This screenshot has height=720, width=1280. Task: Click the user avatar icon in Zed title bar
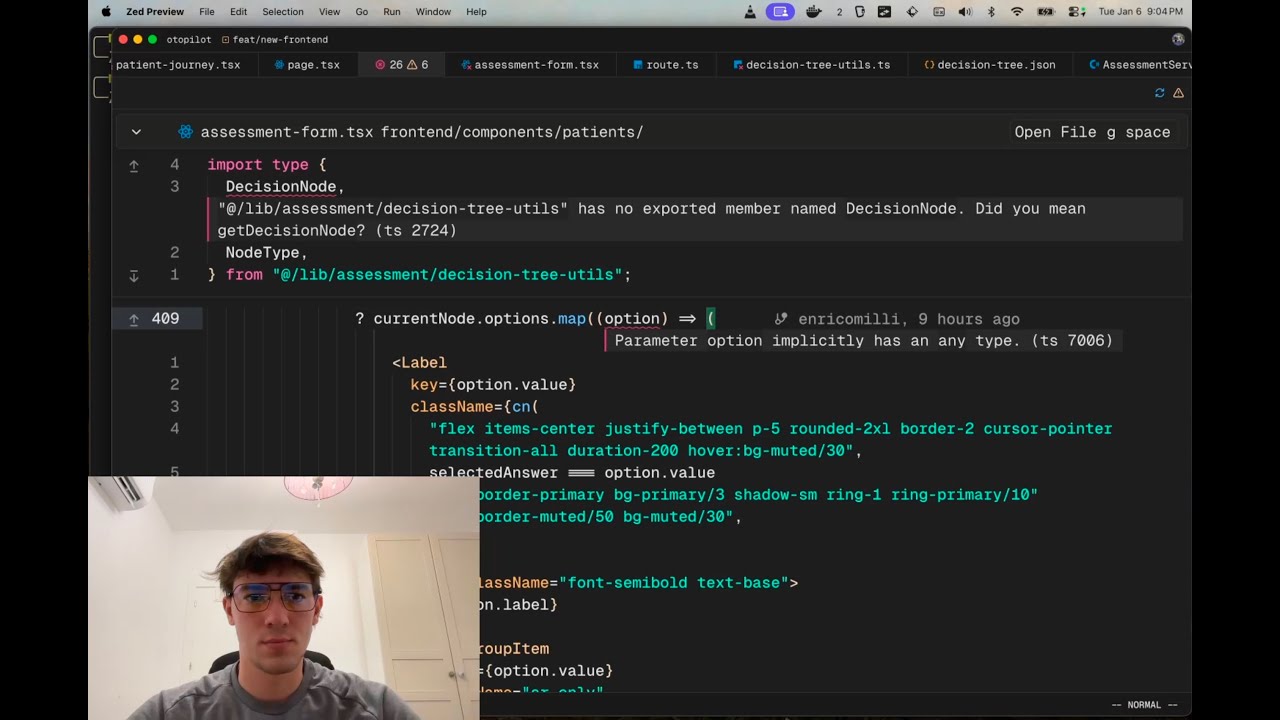point(1178,39)
